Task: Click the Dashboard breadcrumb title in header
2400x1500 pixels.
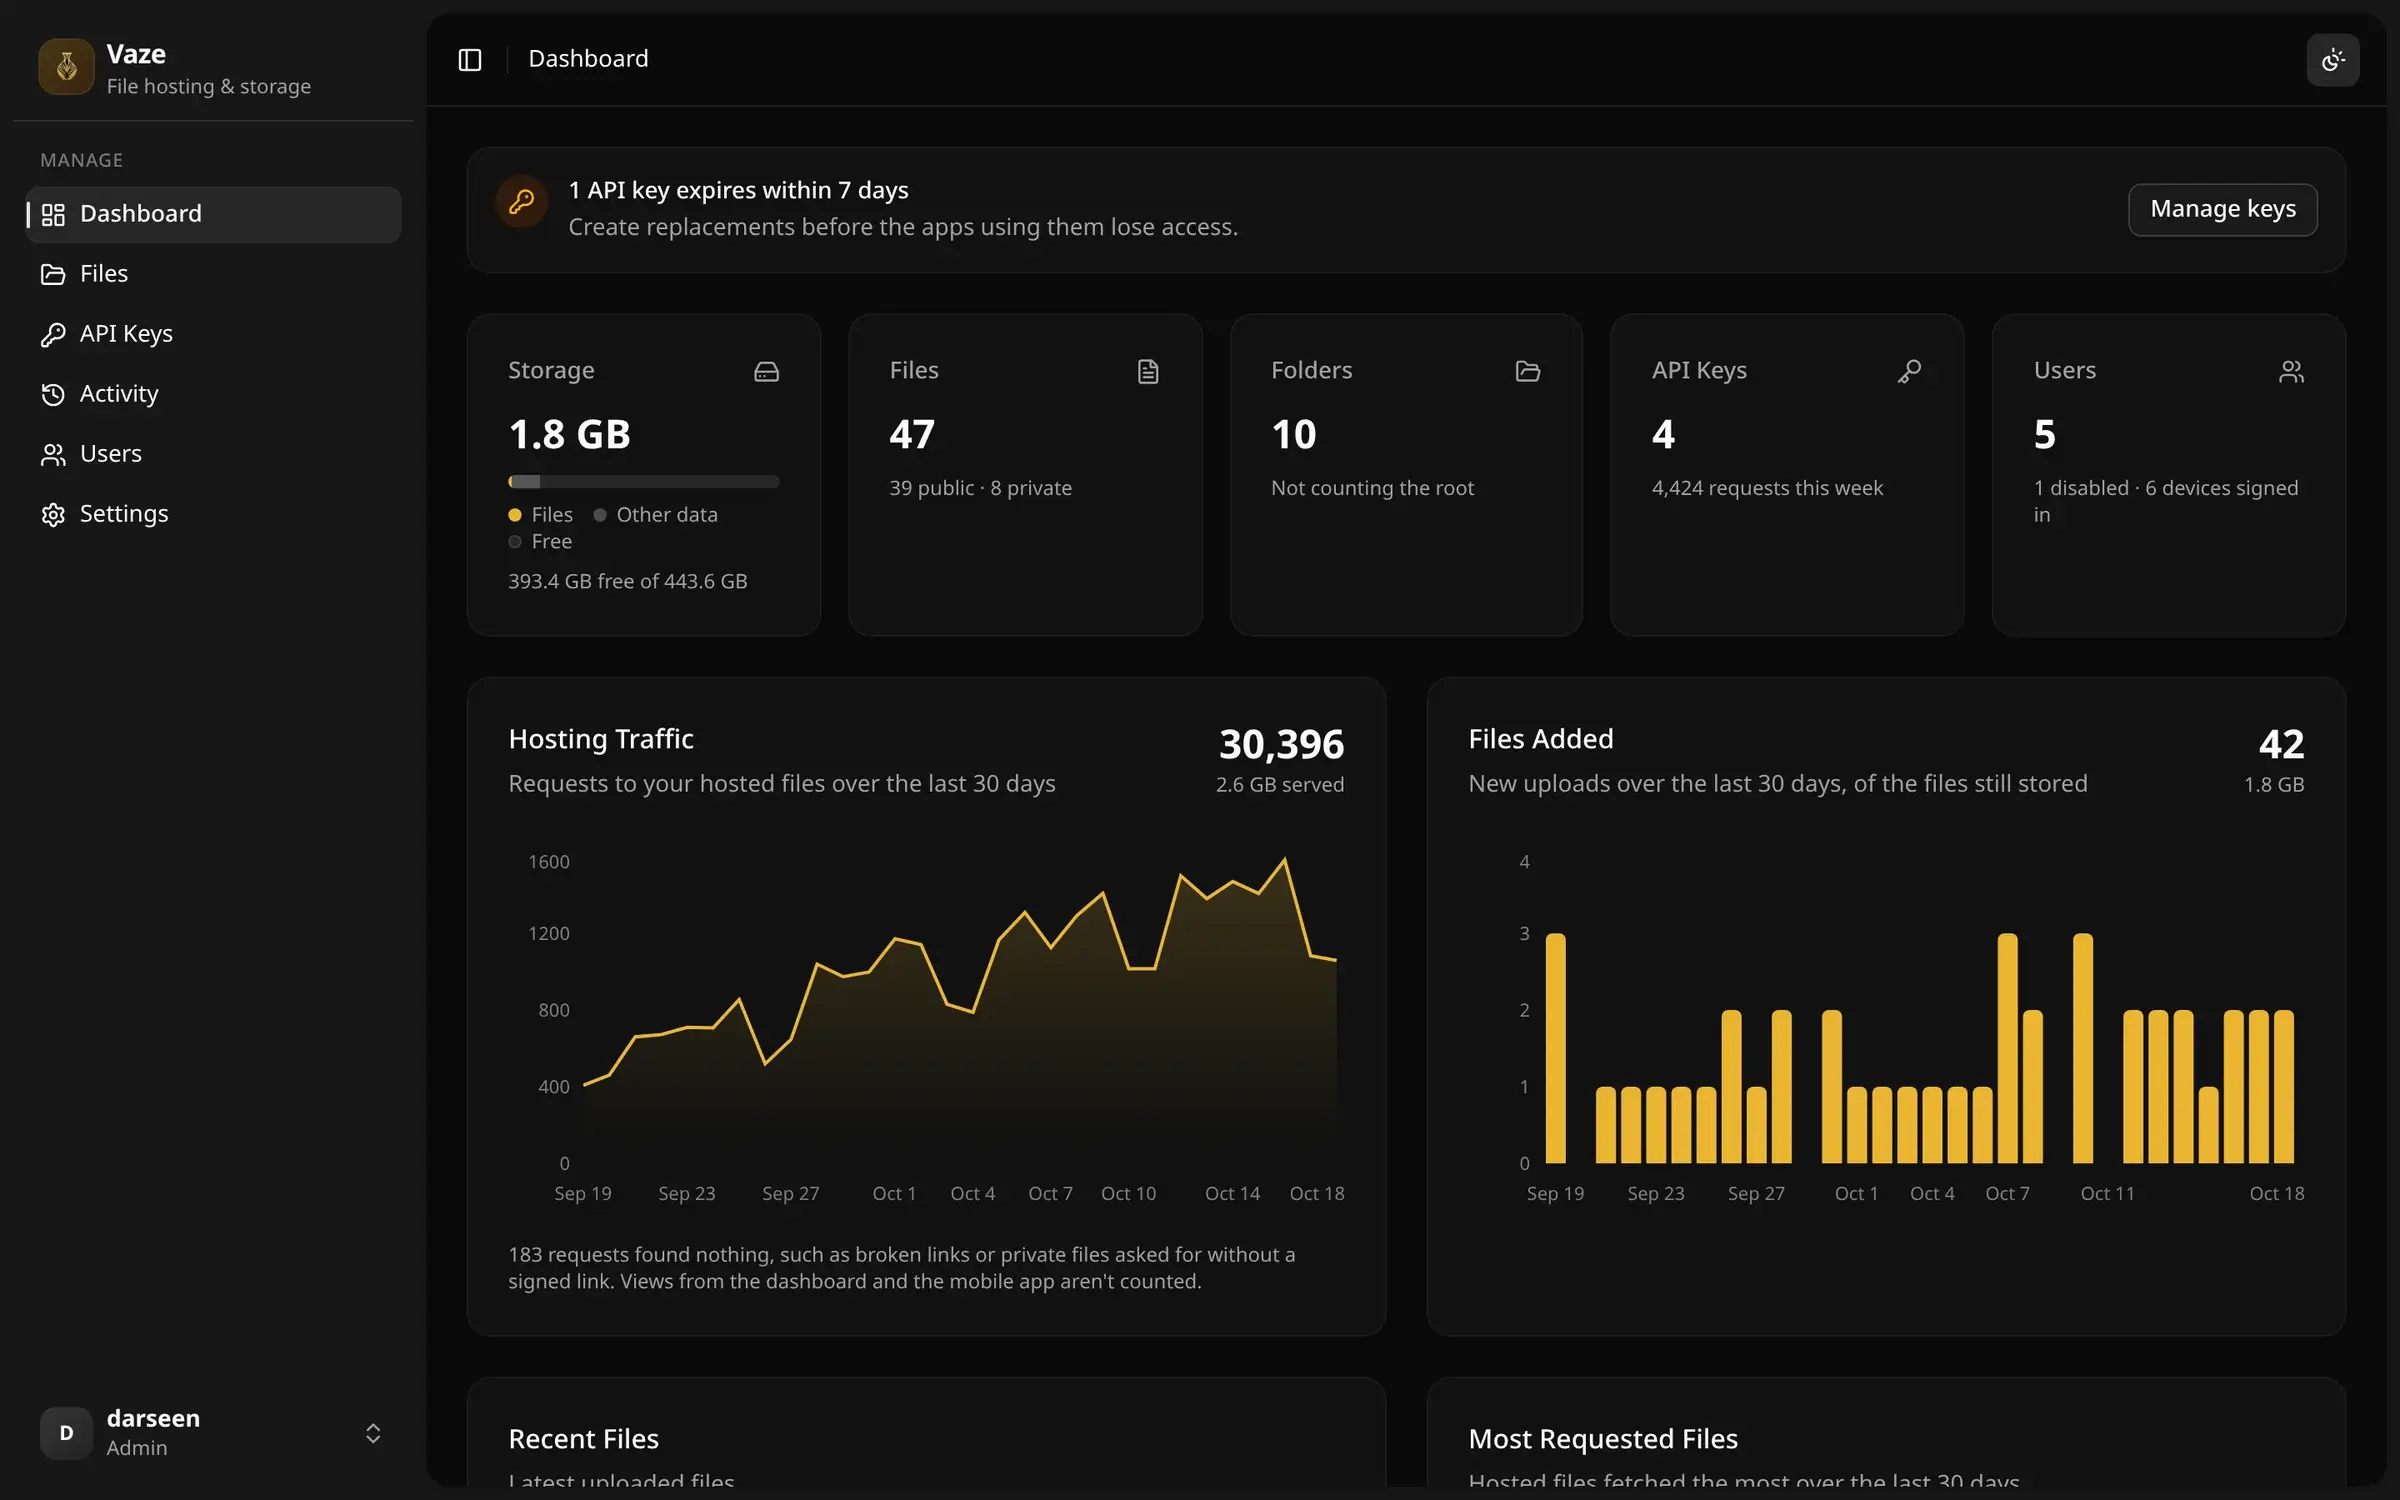Action: click(x=588, y=59)
